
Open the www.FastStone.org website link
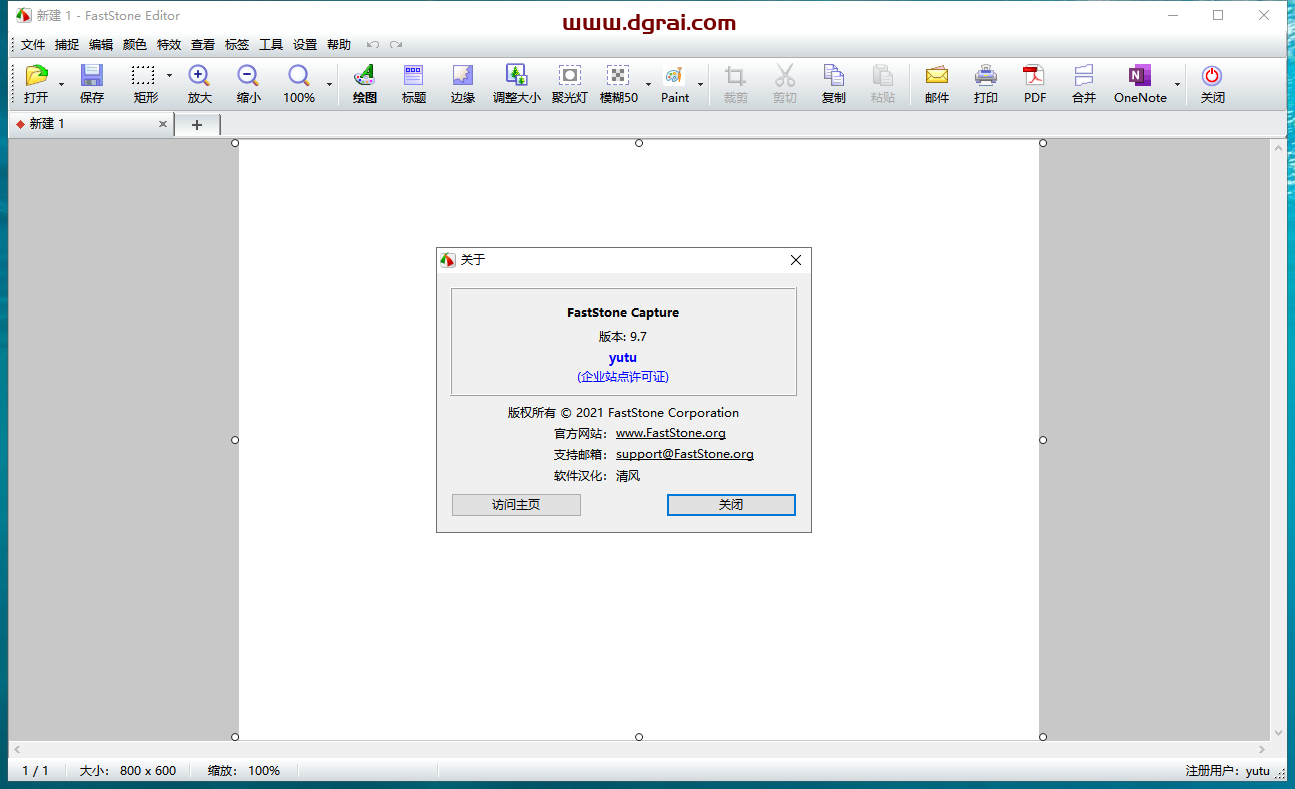670,434
